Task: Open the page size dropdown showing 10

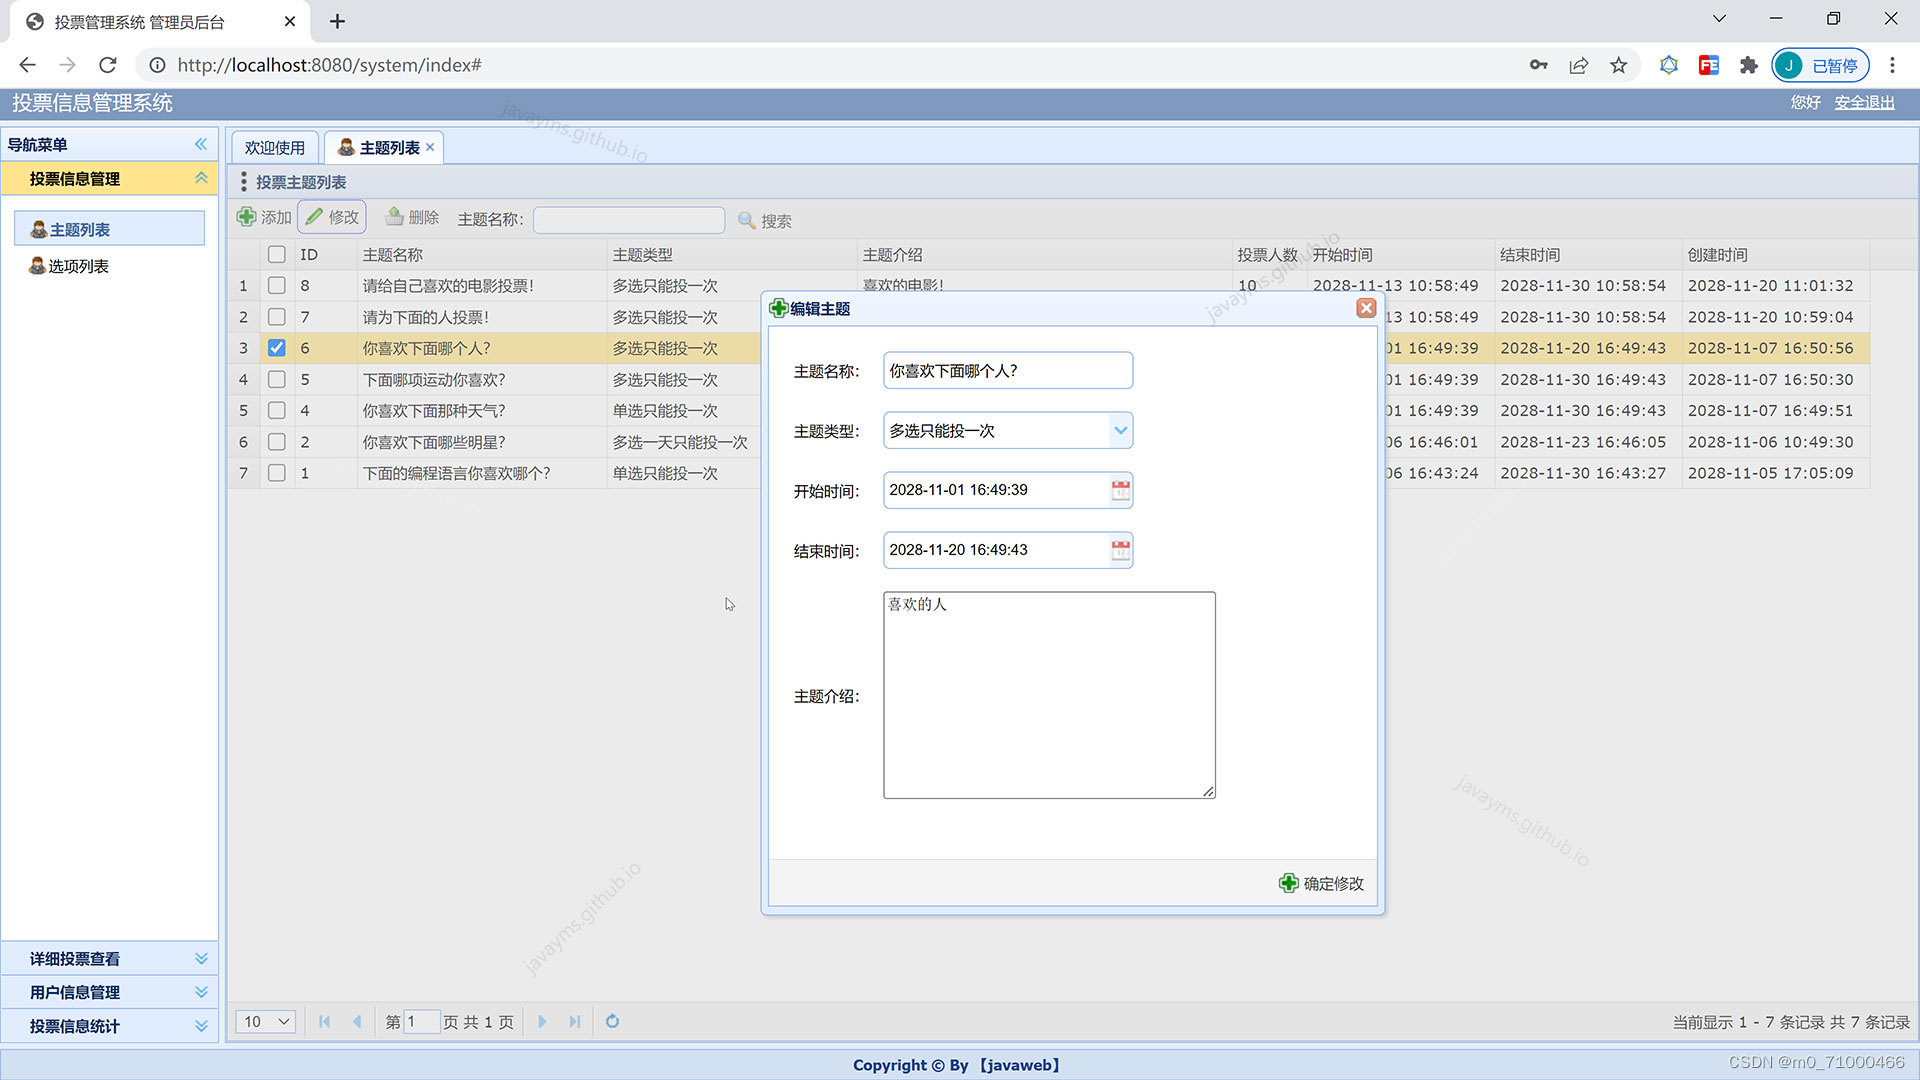Action: click(264, 1021)
